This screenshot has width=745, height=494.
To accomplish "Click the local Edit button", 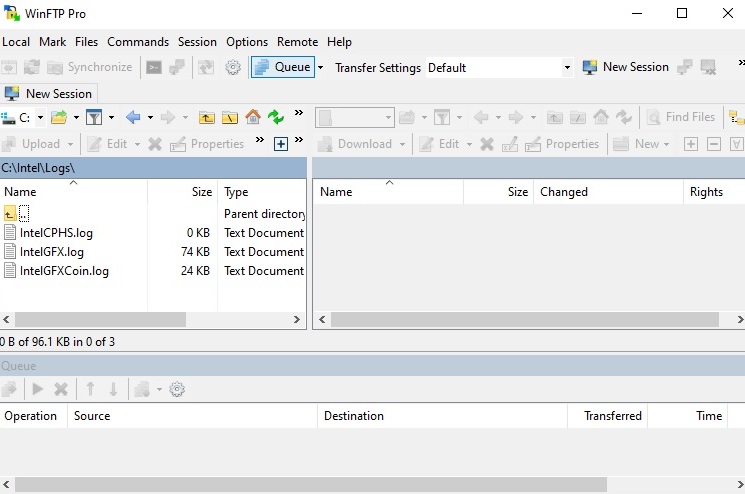I will pos(107,144).
